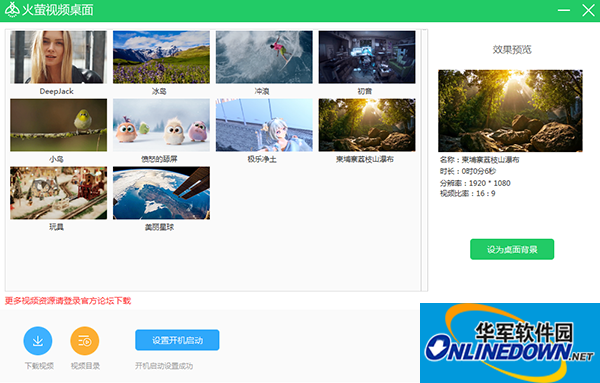
Task: Choose the 美丽星球 earth thumbnail
Action: point(161,193)
